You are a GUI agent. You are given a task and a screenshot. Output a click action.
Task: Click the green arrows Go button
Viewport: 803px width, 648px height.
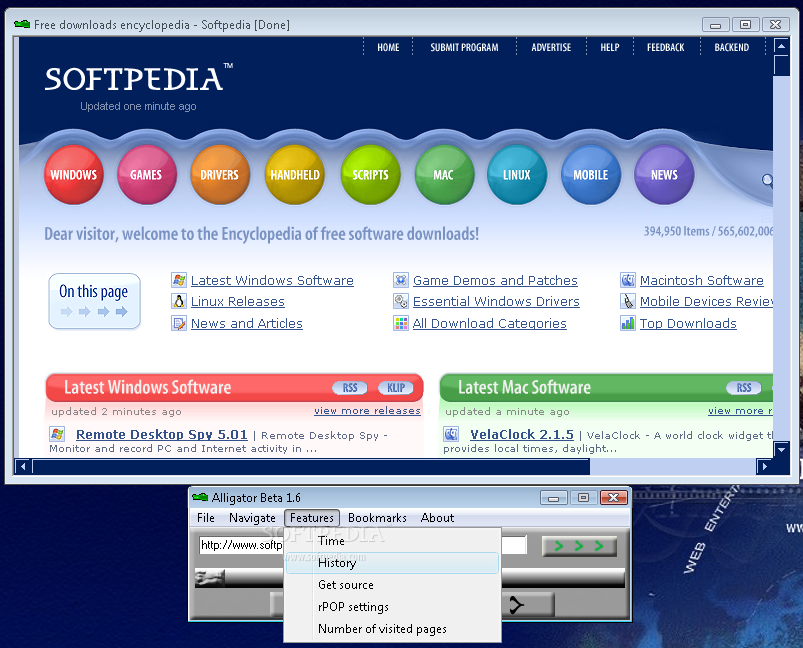click(x=579, y=546)
